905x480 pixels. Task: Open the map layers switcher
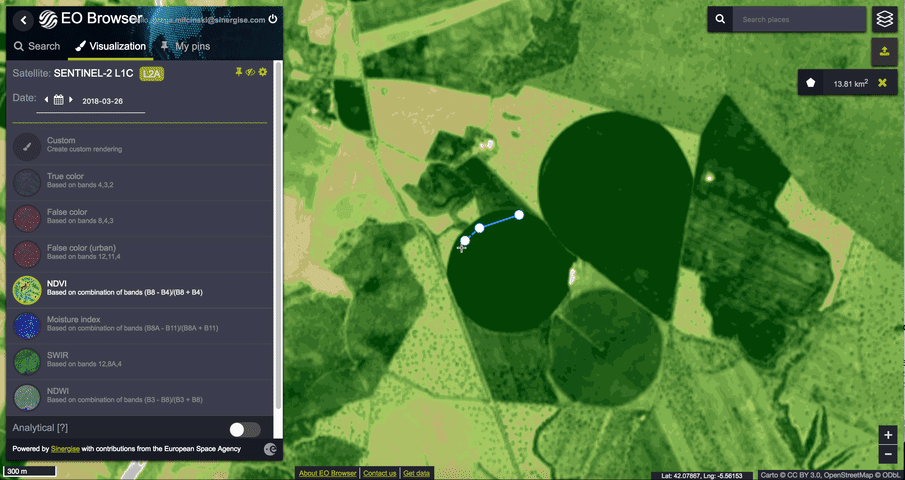[884, 19]
